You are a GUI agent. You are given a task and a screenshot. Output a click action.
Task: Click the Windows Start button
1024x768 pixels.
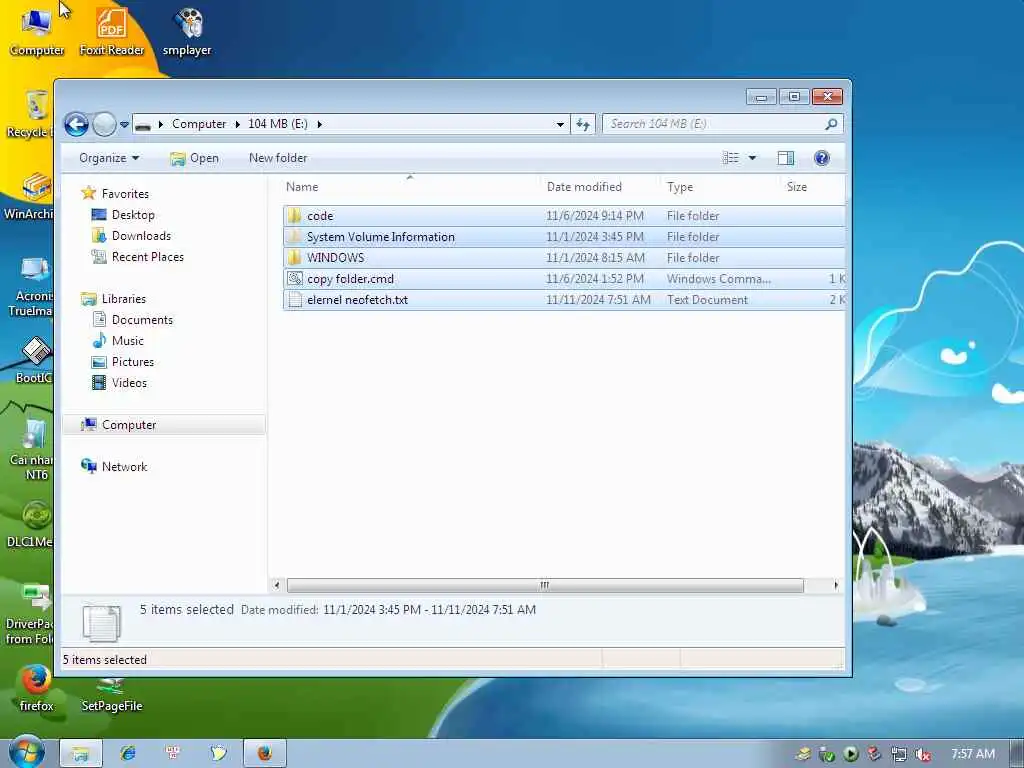point(26,752)
